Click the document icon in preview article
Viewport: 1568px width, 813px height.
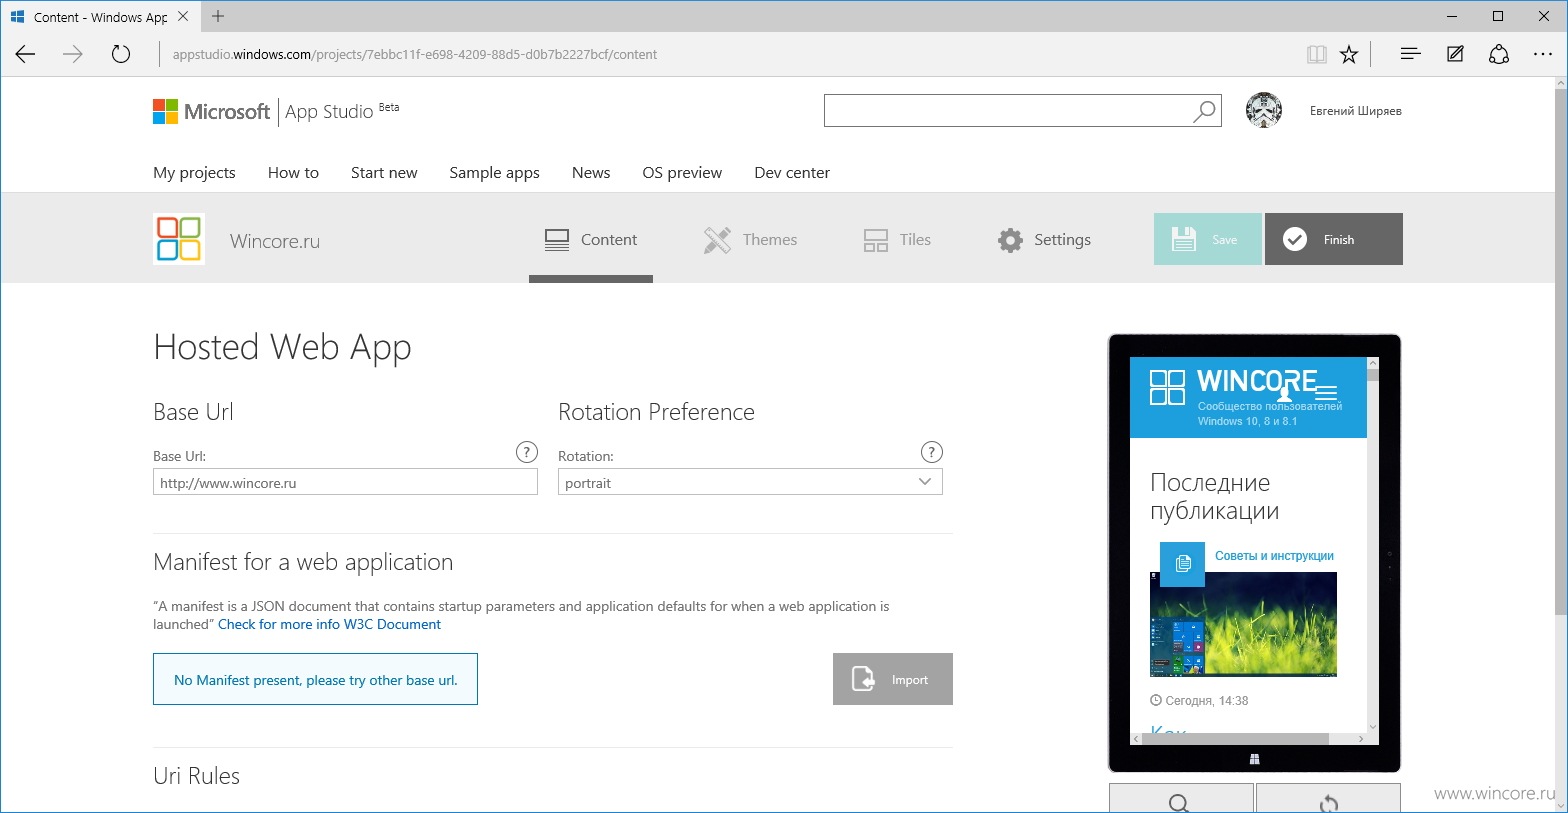pyautogui.click(x=1183, y=563)
